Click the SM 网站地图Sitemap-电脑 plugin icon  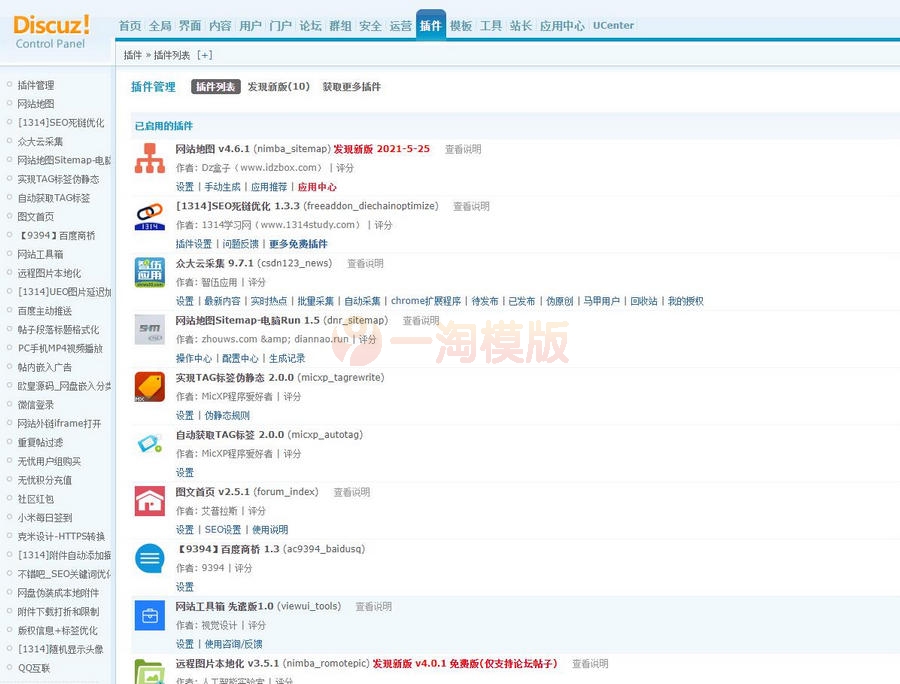click(x=148, y=328)
